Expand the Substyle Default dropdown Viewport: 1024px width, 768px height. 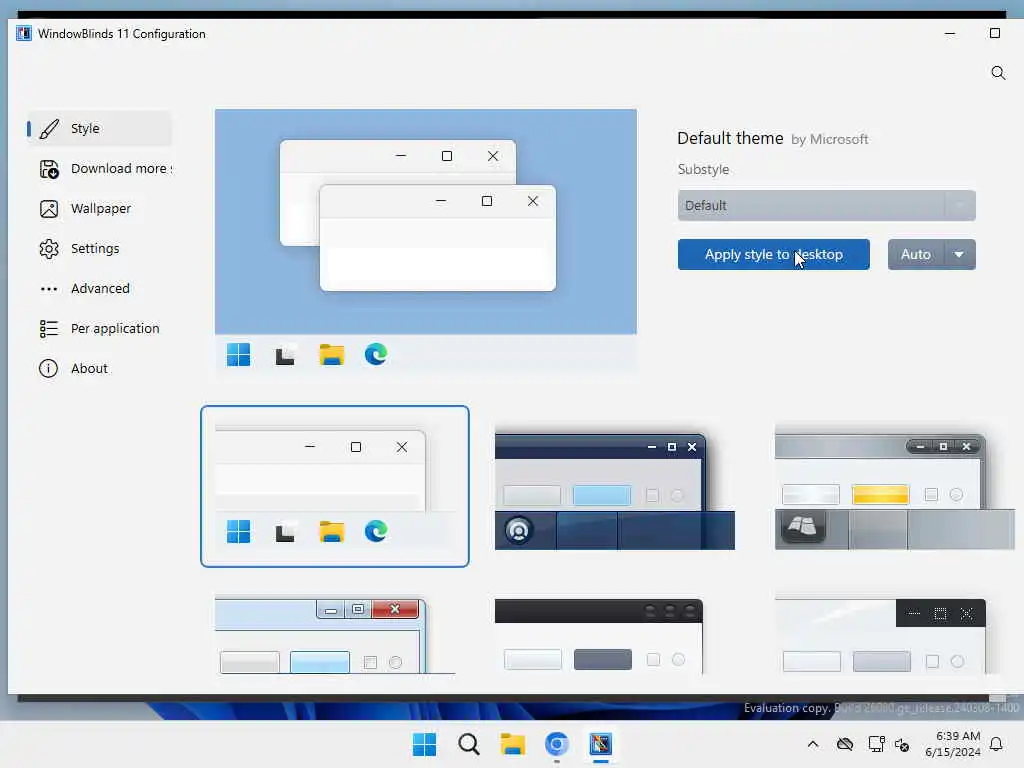pyautogui.click(x=827, y=206)
